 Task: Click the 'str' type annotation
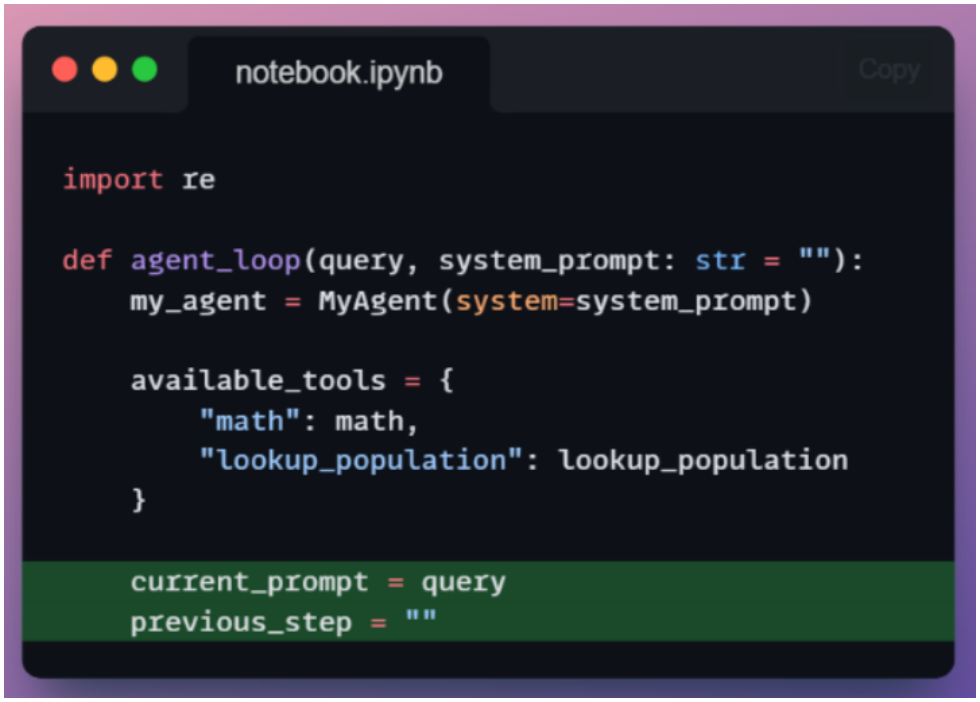click(721, 260)
